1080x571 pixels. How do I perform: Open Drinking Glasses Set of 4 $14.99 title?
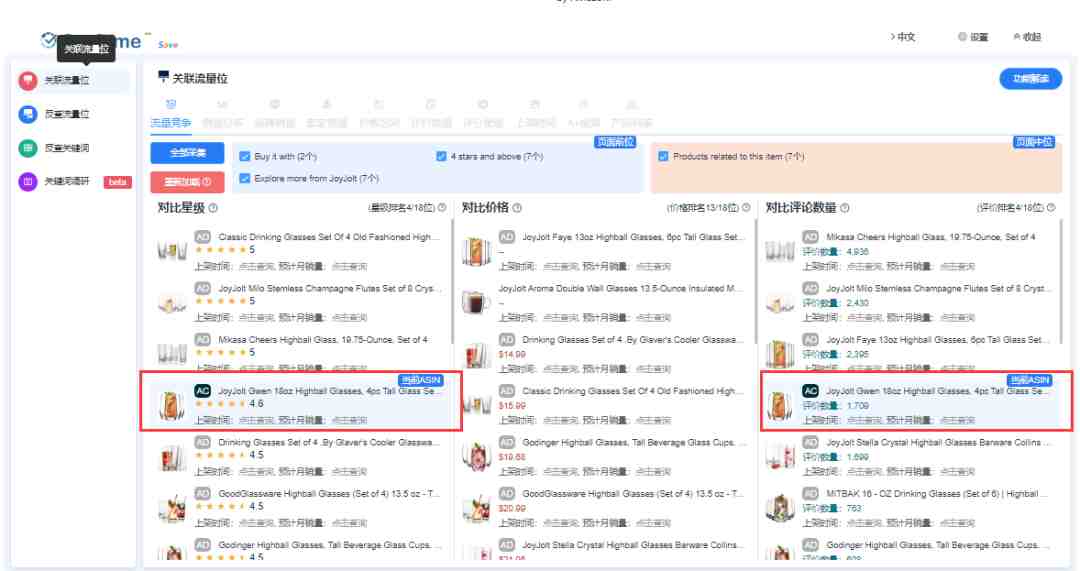coord(632,340)
